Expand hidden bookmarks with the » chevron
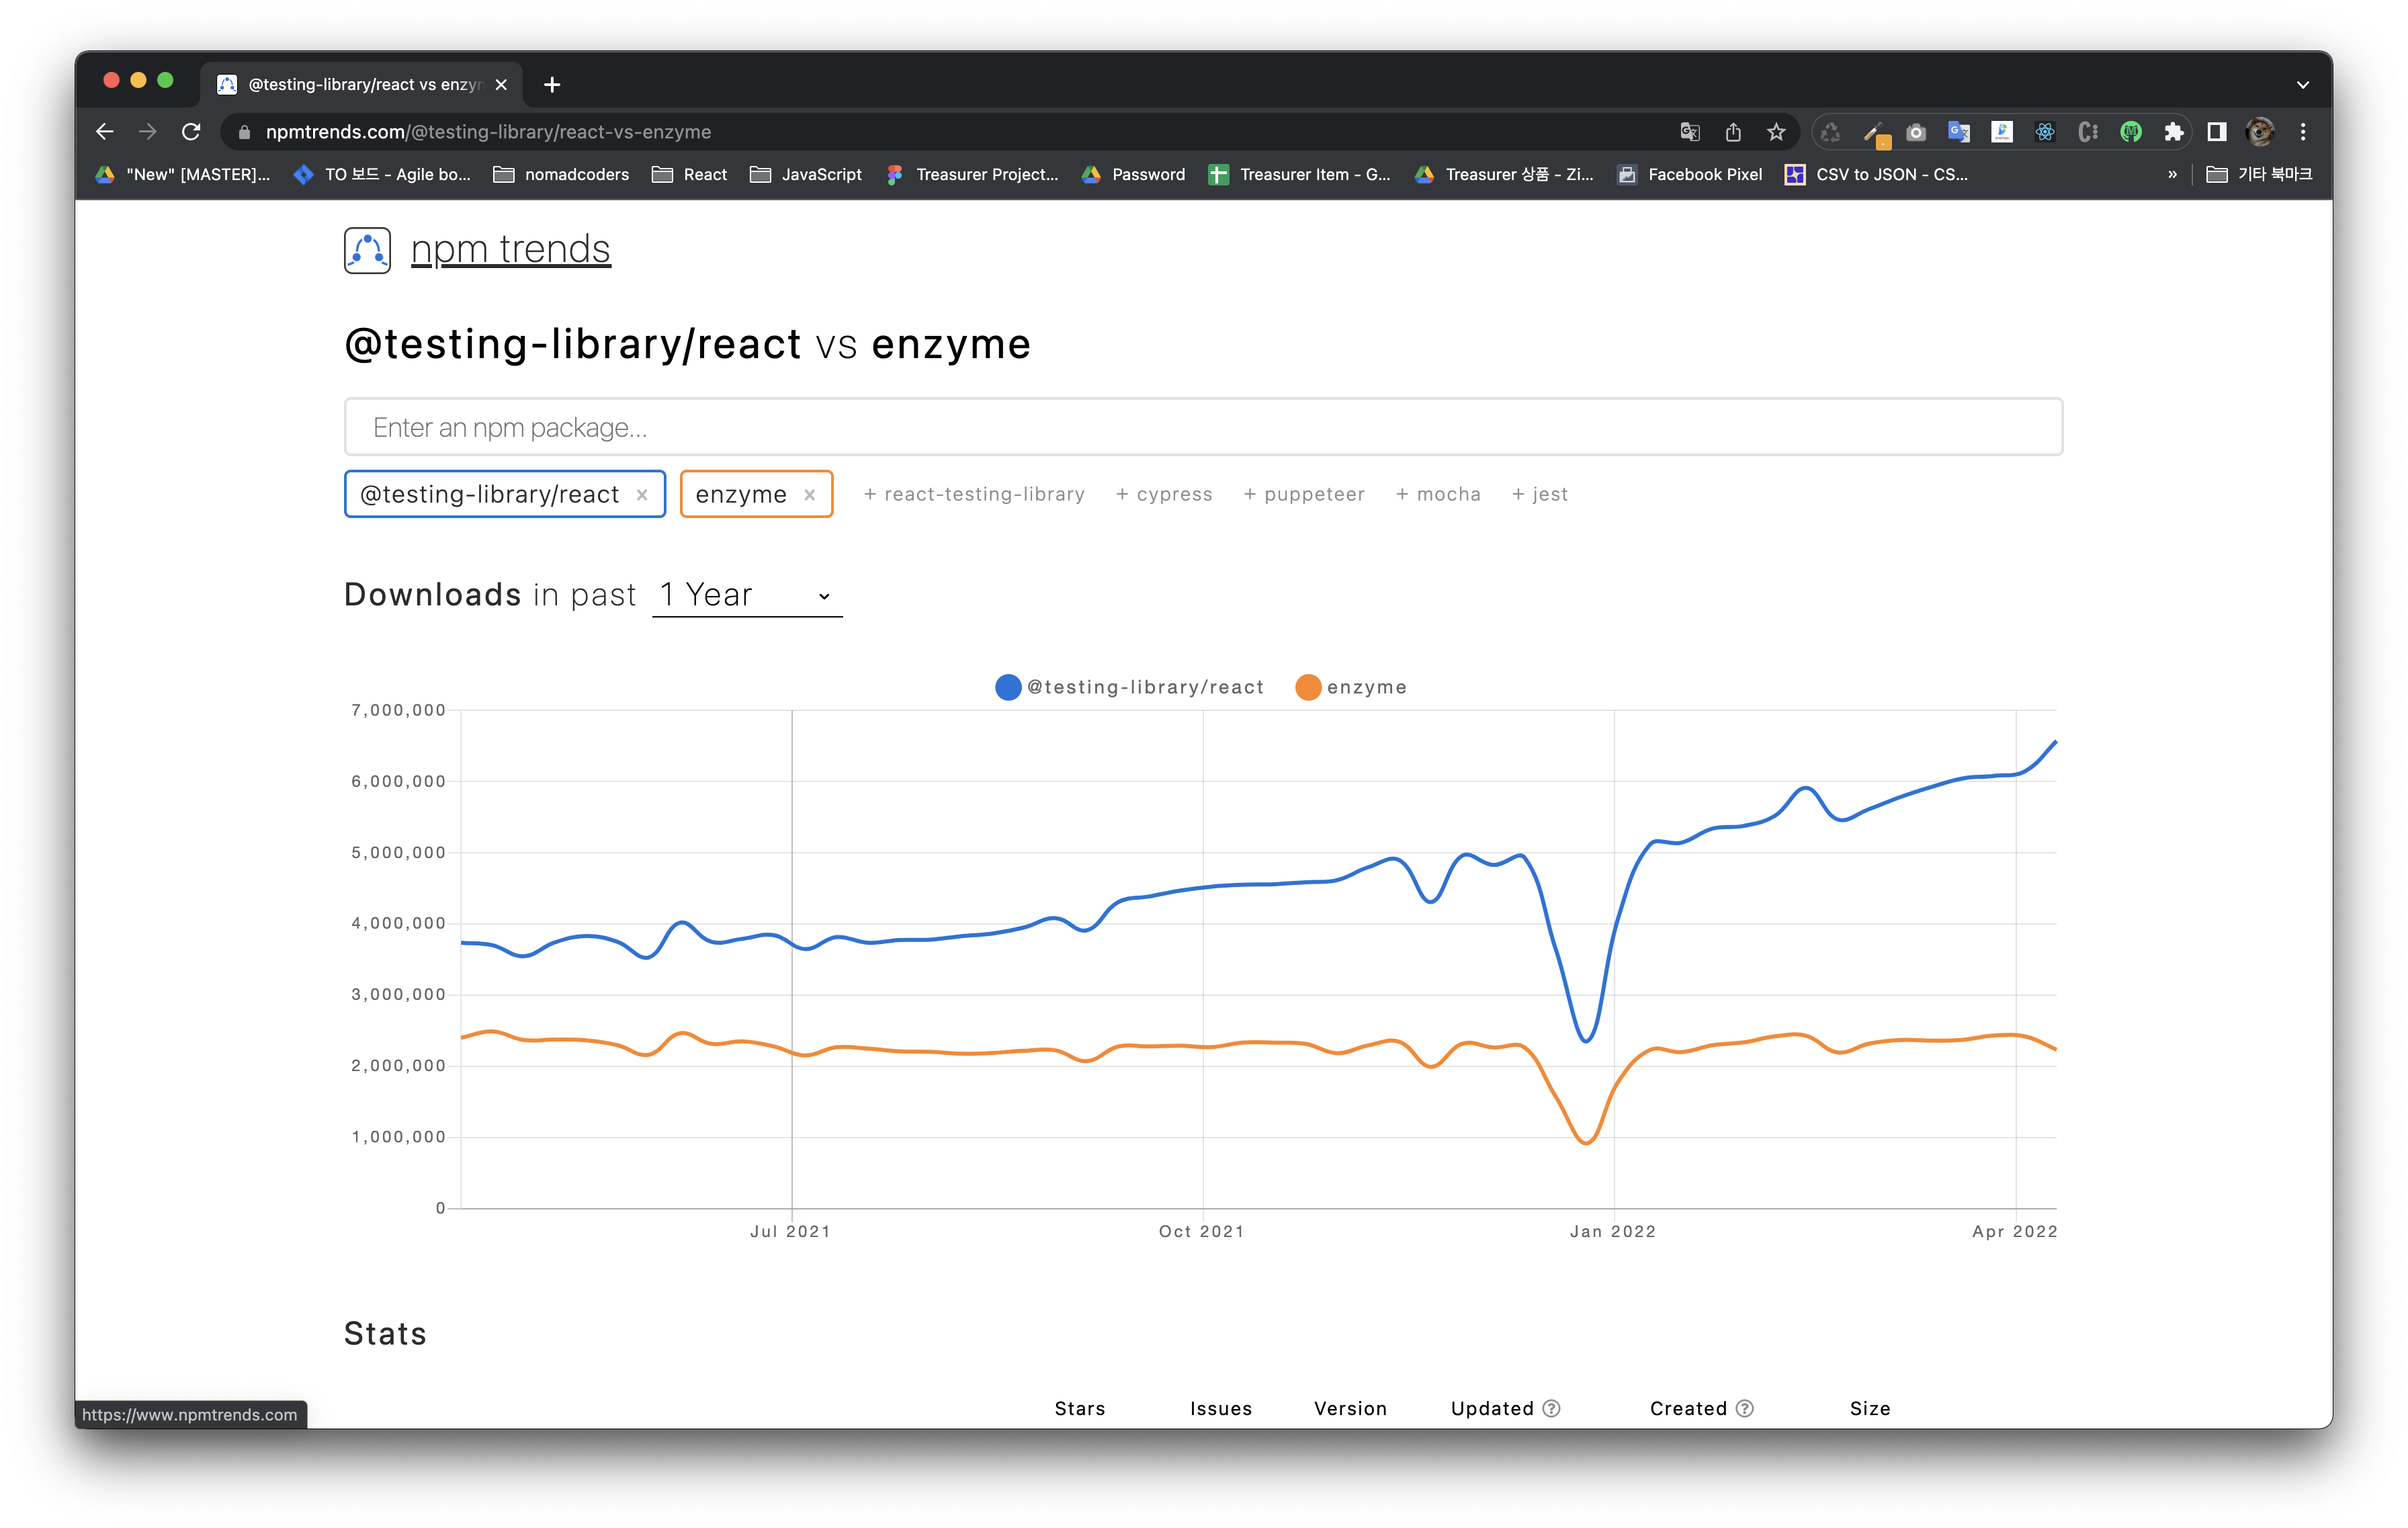This screenshot has width=2408, height=1528. 2172,174
